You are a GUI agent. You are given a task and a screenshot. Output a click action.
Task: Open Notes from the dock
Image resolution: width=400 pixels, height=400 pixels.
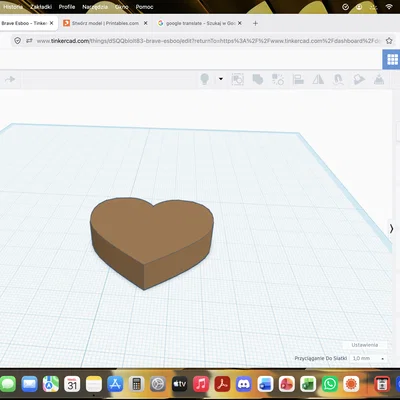point(94,384)
